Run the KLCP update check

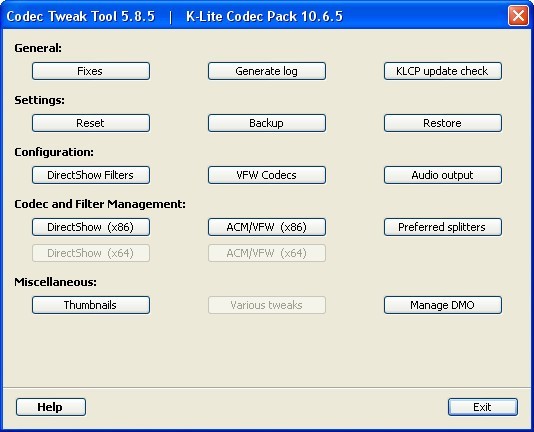point(443,71)
